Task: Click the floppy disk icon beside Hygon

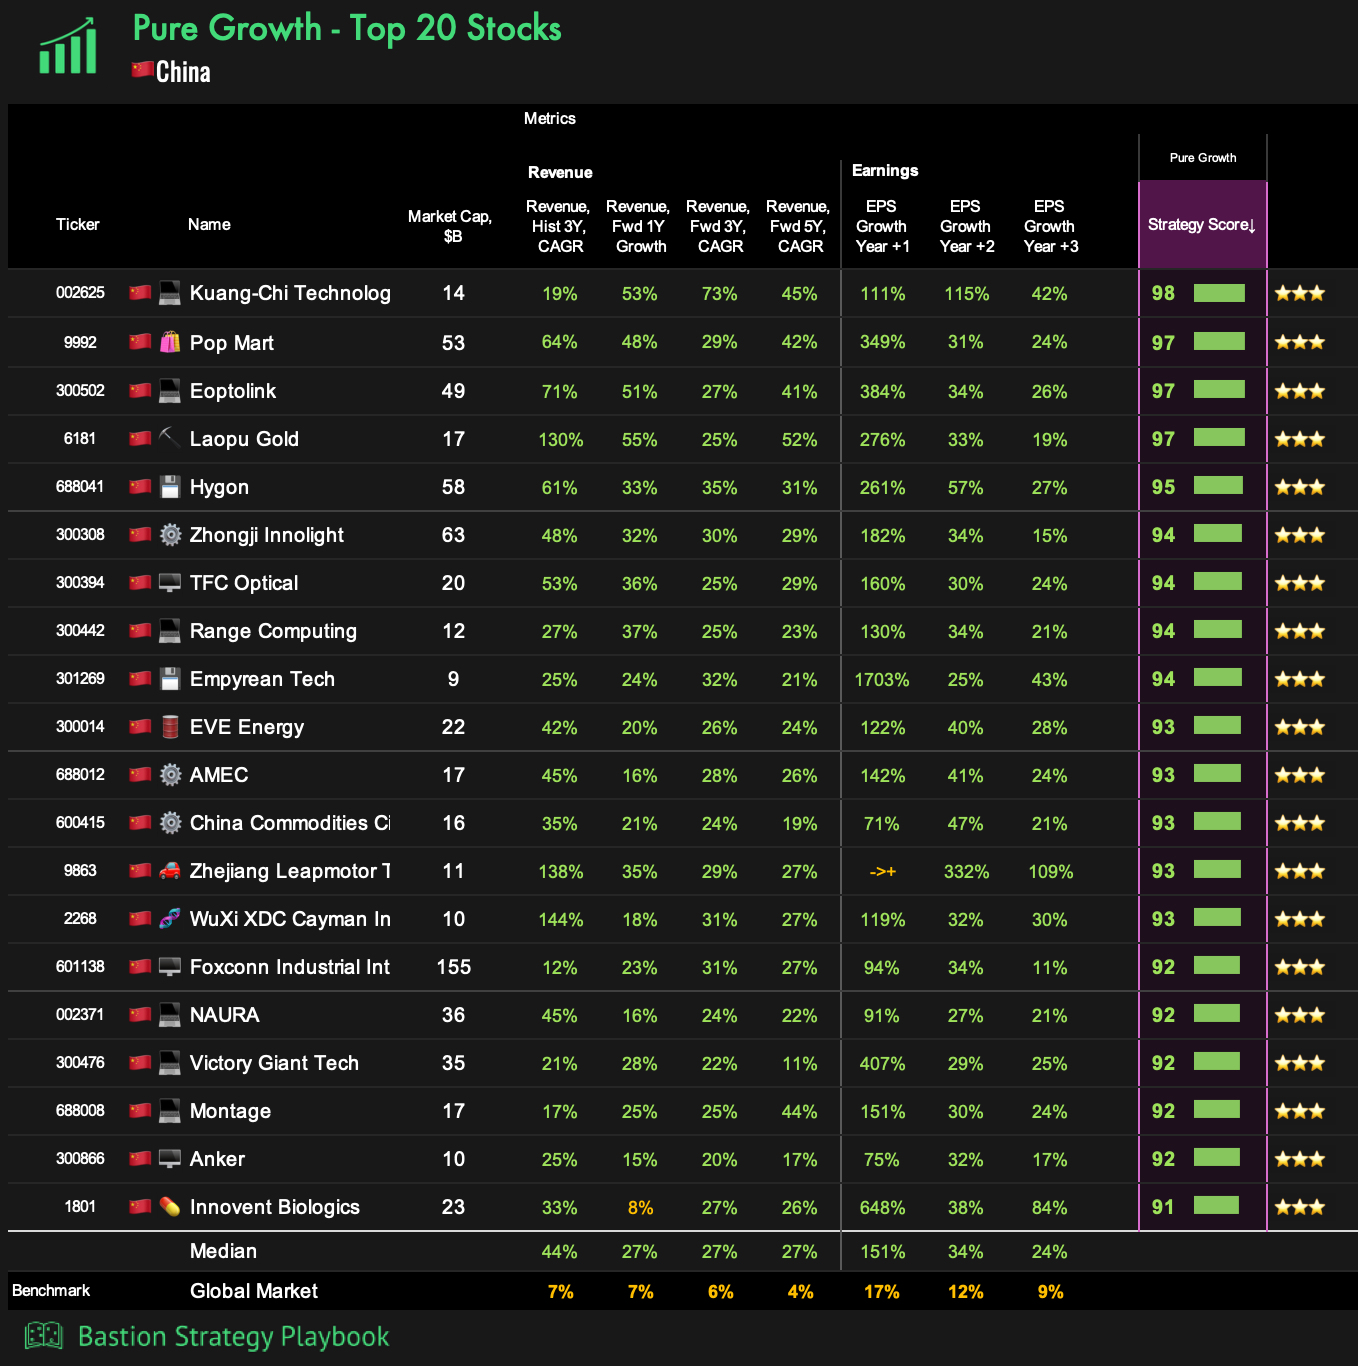Action: point(170,486)
